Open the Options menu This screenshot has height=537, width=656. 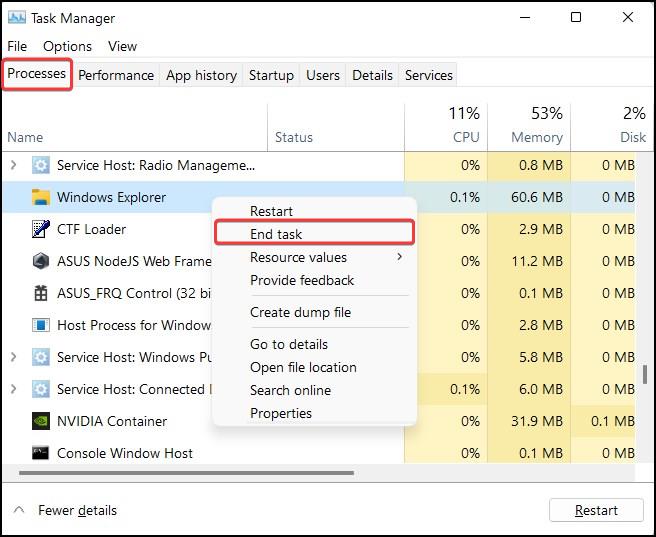click(x=67, y=46)
